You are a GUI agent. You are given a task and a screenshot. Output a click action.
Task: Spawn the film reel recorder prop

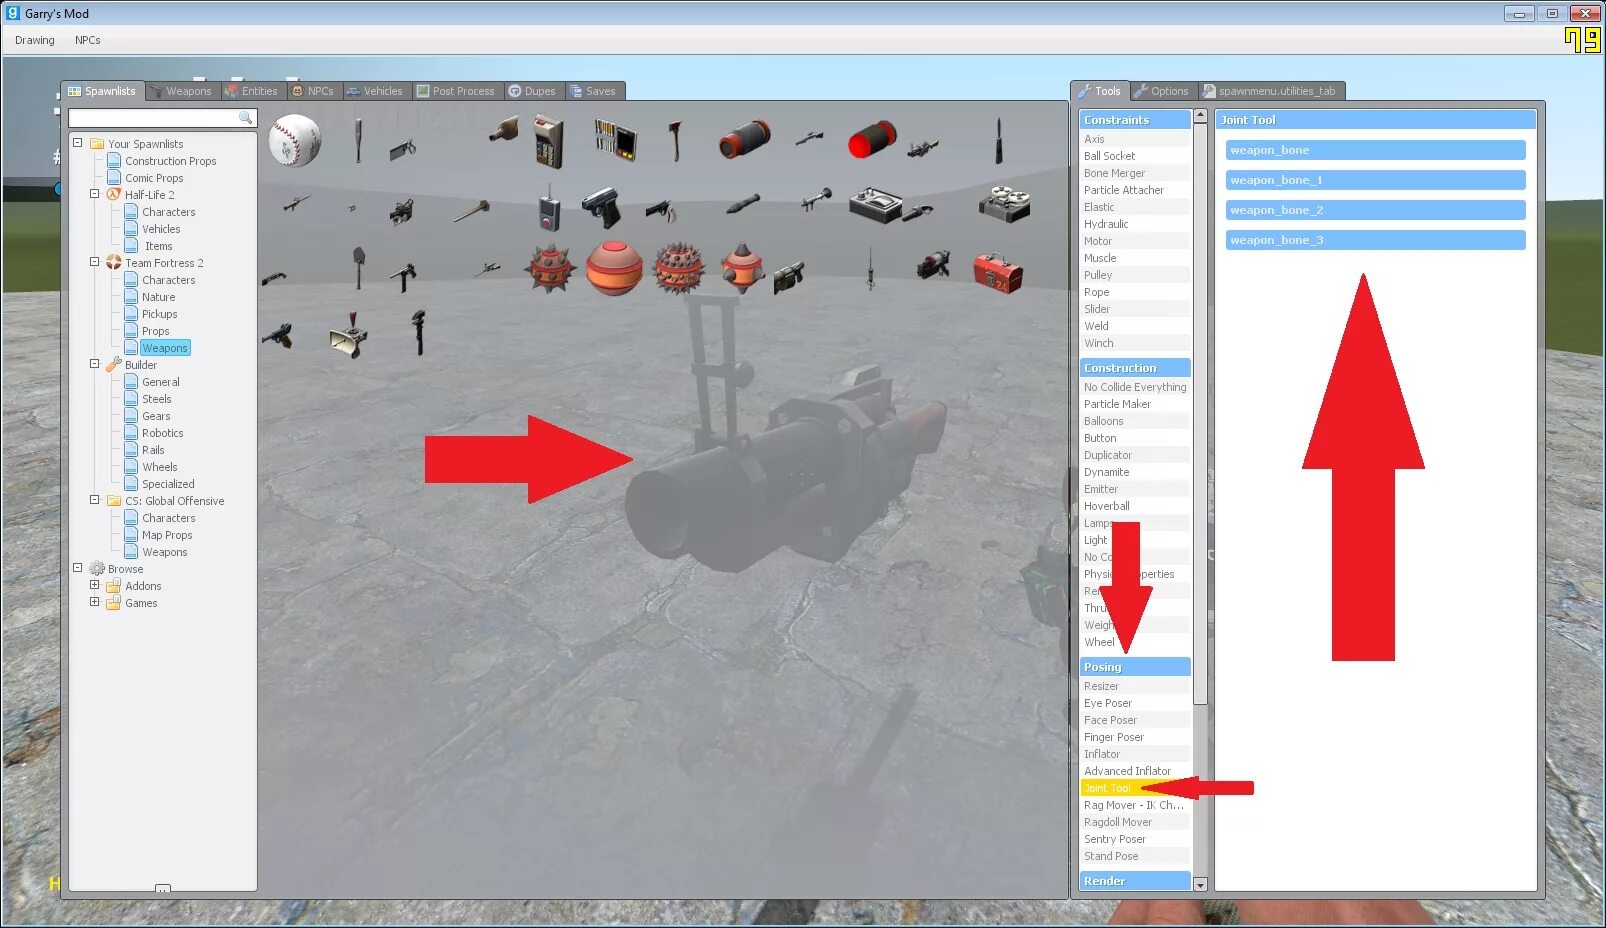coord(1005,204)
